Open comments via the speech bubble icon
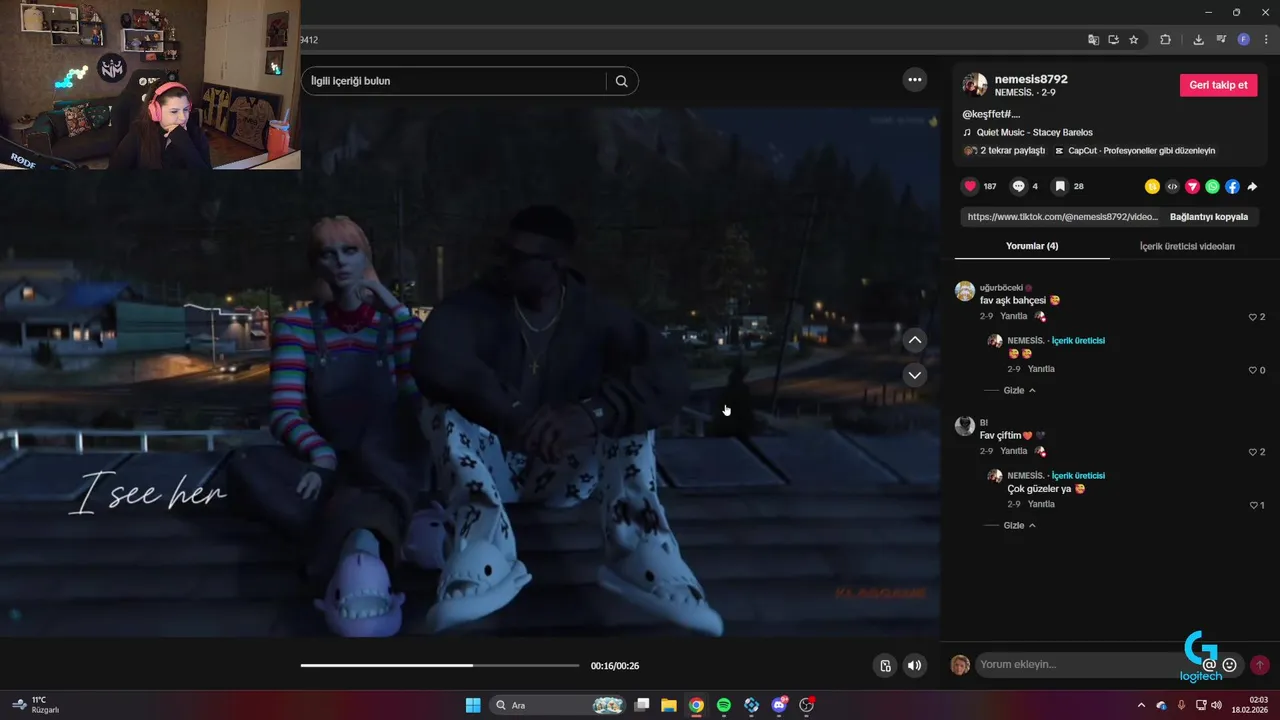The width and height of the screenshot is (1280, 720). click(x=1018, y=186)
